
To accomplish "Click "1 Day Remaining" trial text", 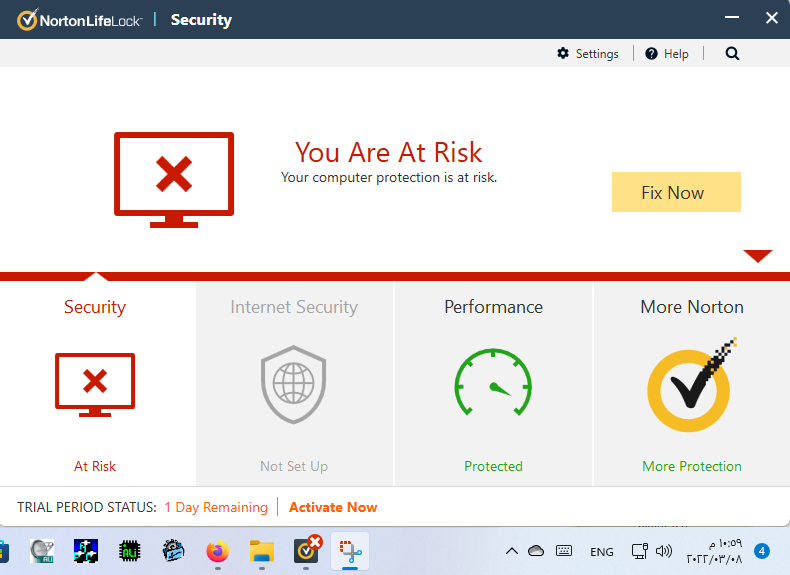I will pyautogui.click(x=216, y=507).
